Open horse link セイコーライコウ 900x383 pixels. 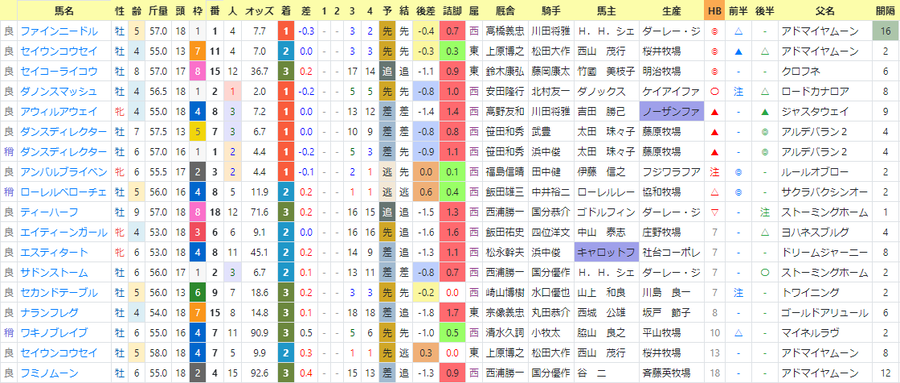(x=59, y=72)
